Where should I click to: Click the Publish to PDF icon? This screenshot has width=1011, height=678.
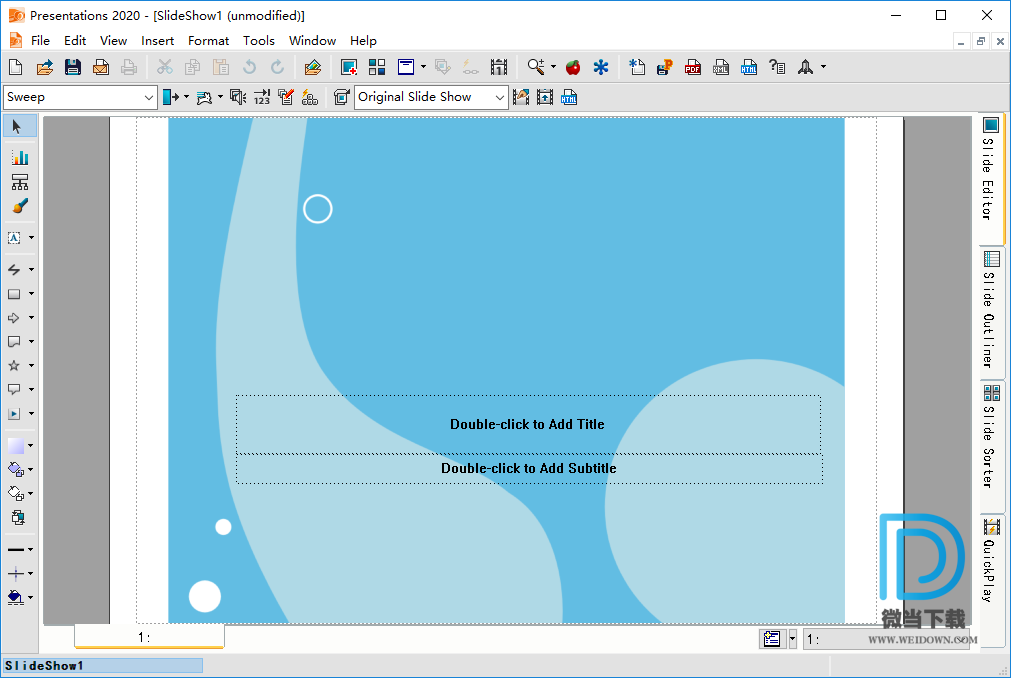[692, 67]
